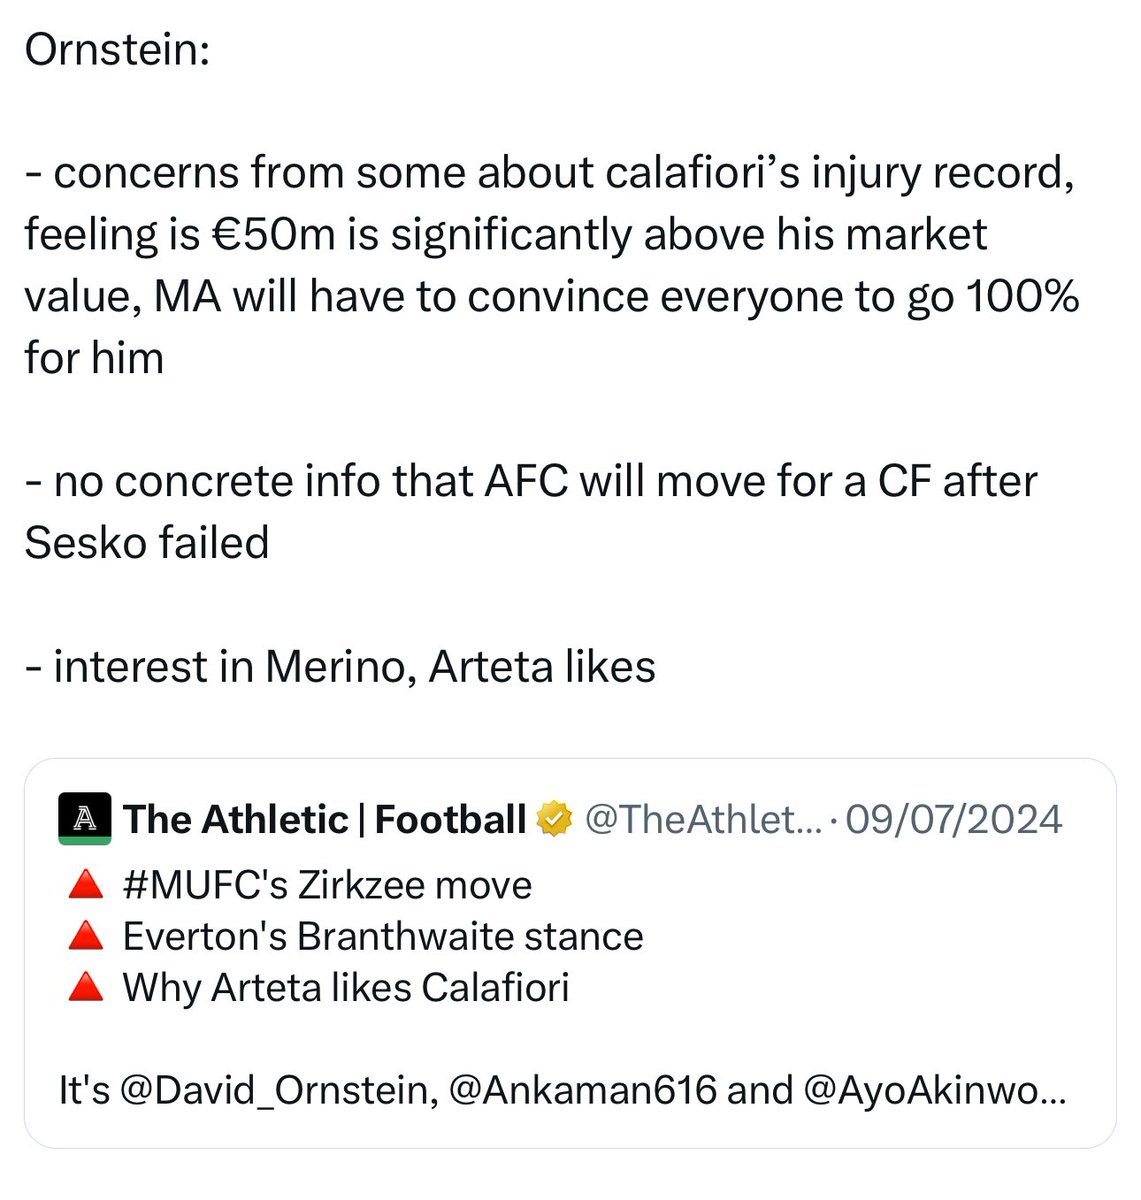The height and width of the screenshot is (1200, 1141).
Task: Open the truncated @AyoAkinwo... mention
Action: click(934, 1090)
